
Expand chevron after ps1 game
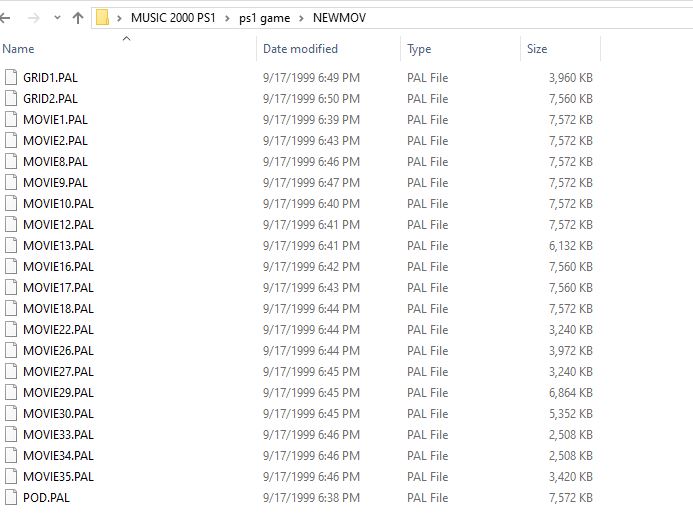pos(301,19)
